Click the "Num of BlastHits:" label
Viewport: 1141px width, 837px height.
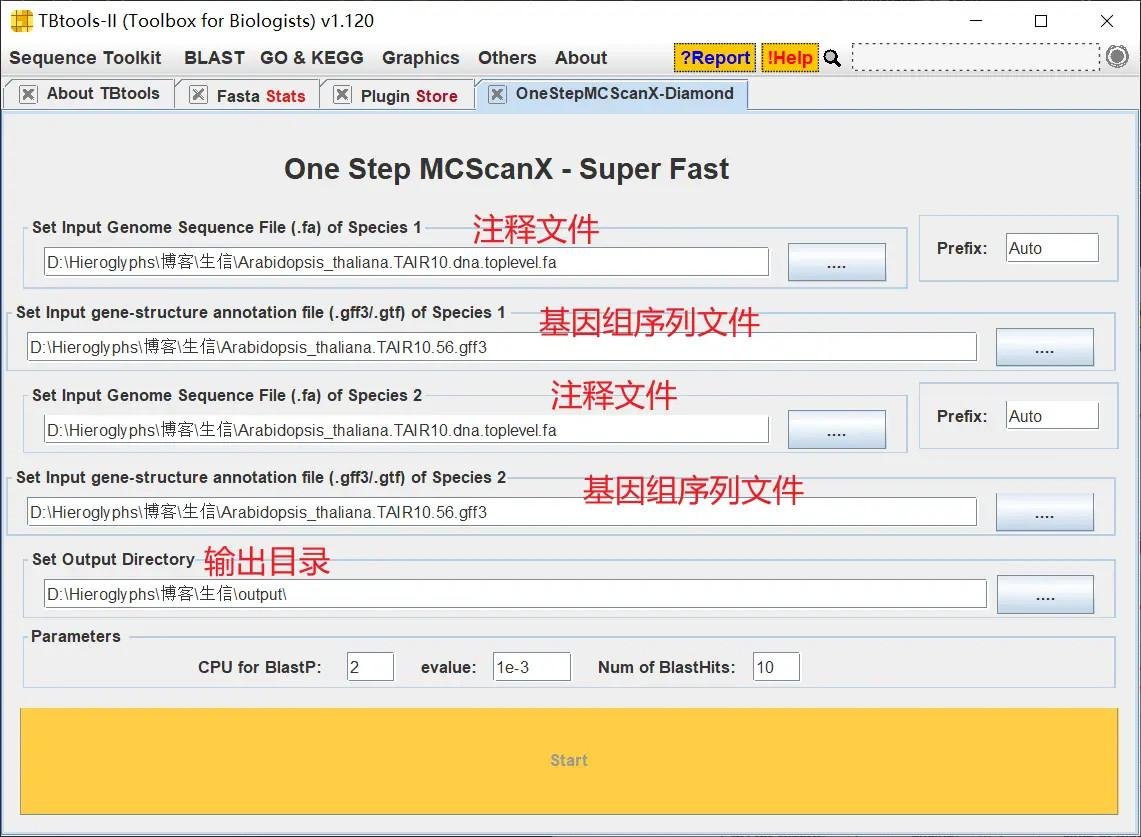point(667,667)
